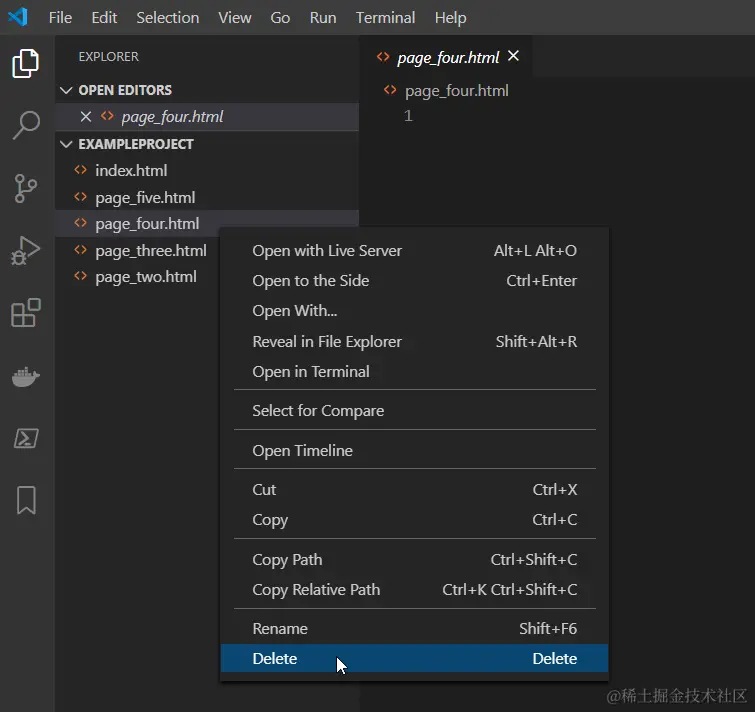Select page_three.html in the file tree
This screenshot has height=712, width=755.
(137, 250)
